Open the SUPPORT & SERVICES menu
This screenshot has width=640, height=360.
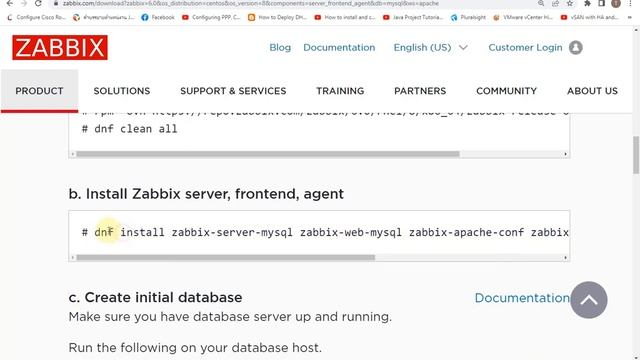click(233, 91)
